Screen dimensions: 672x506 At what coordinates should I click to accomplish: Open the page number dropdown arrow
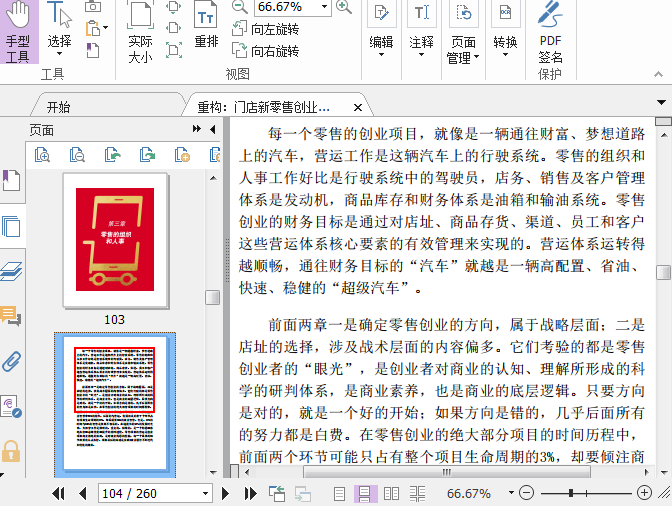click(206, 494)
